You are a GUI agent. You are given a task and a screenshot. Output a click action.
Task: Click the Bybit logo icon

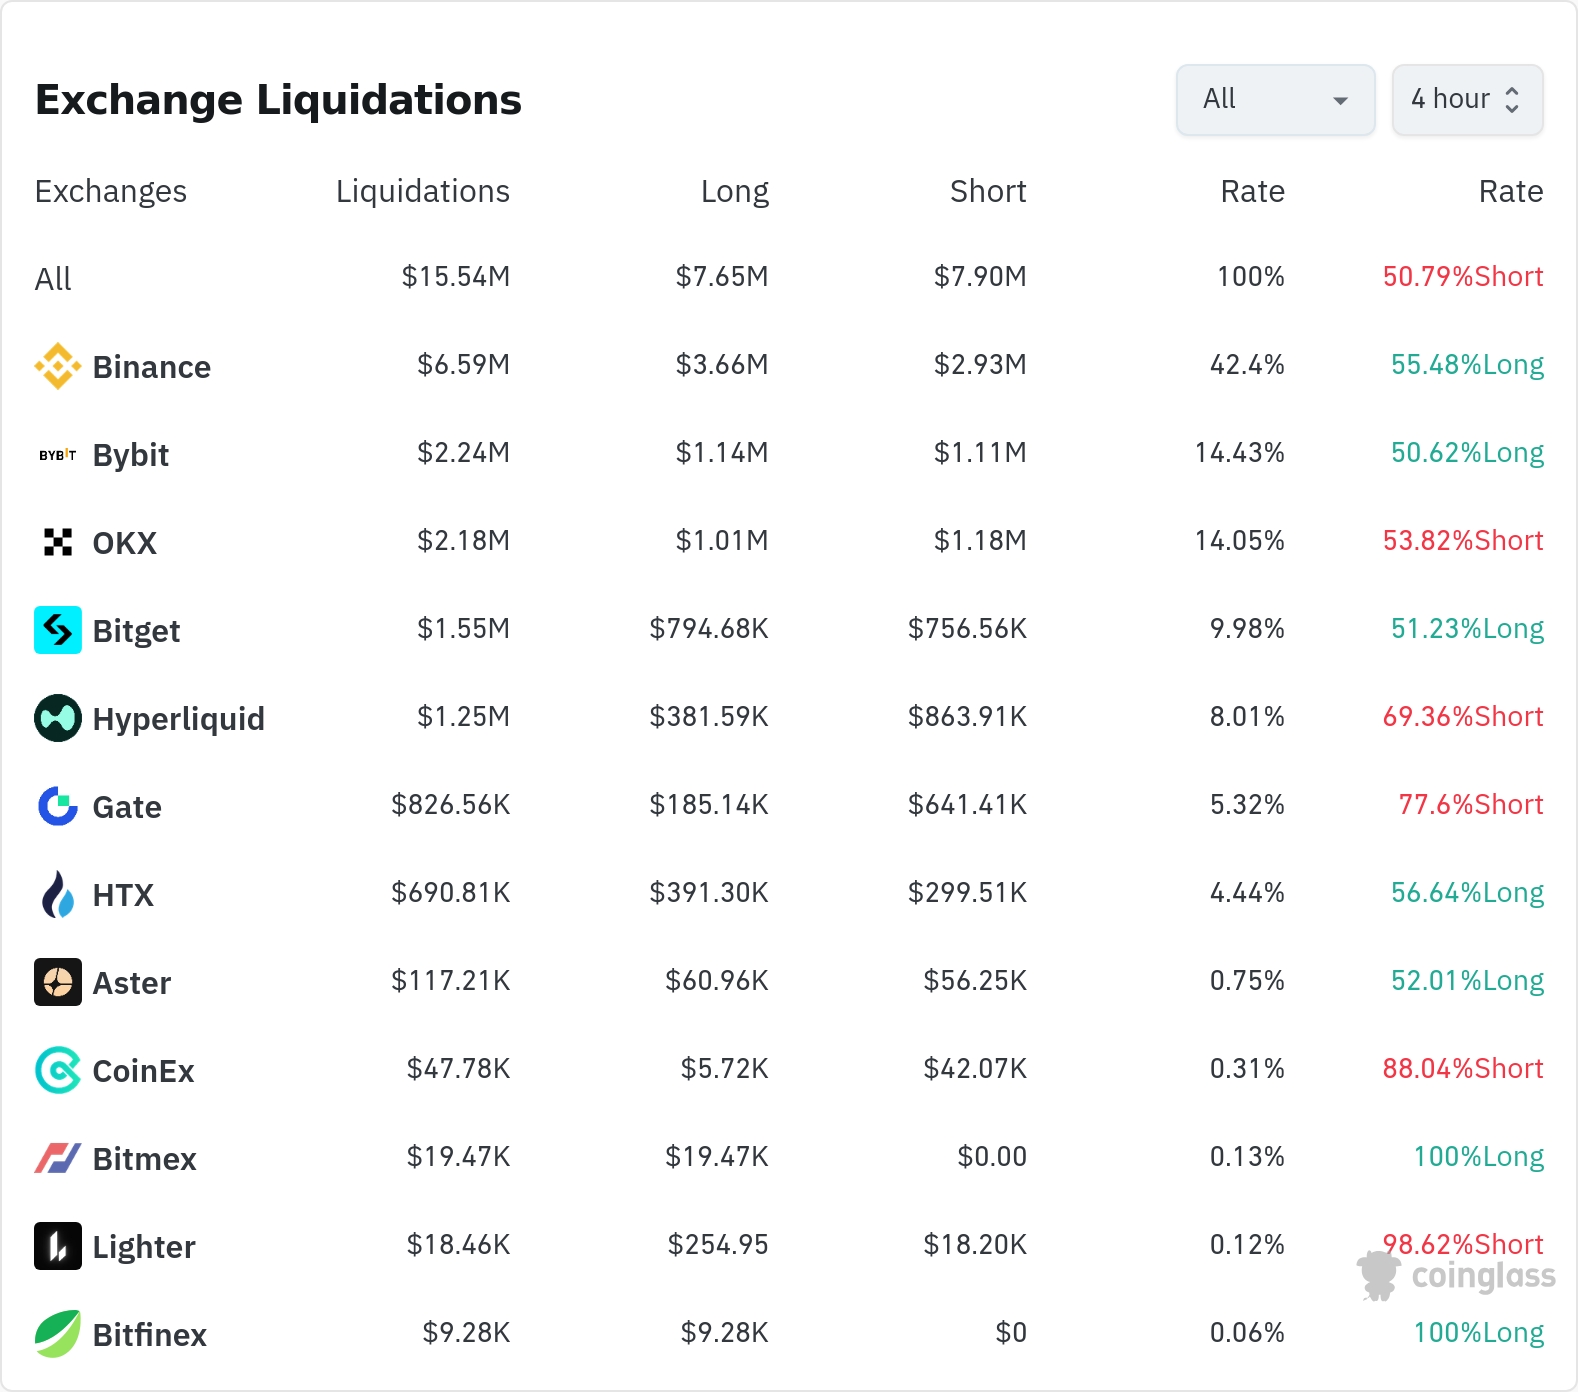(58, 455)
